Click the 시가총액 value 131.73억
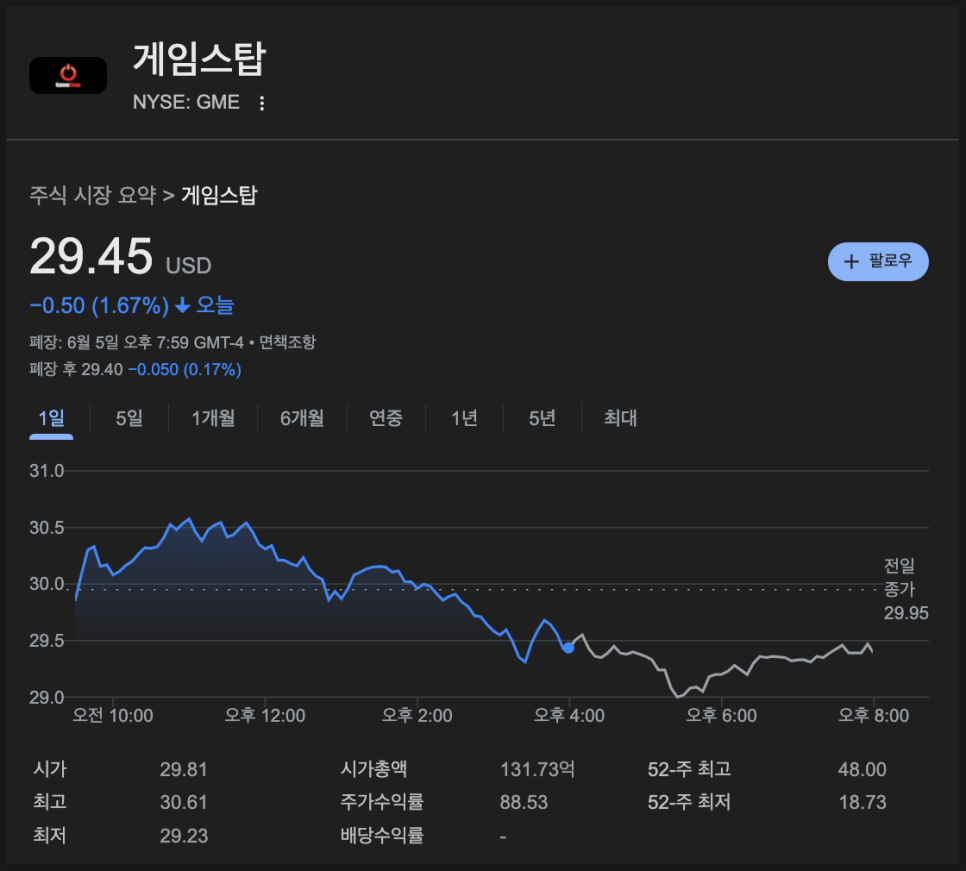This screenshot has height=871, width=966. [x=537, y=769]
